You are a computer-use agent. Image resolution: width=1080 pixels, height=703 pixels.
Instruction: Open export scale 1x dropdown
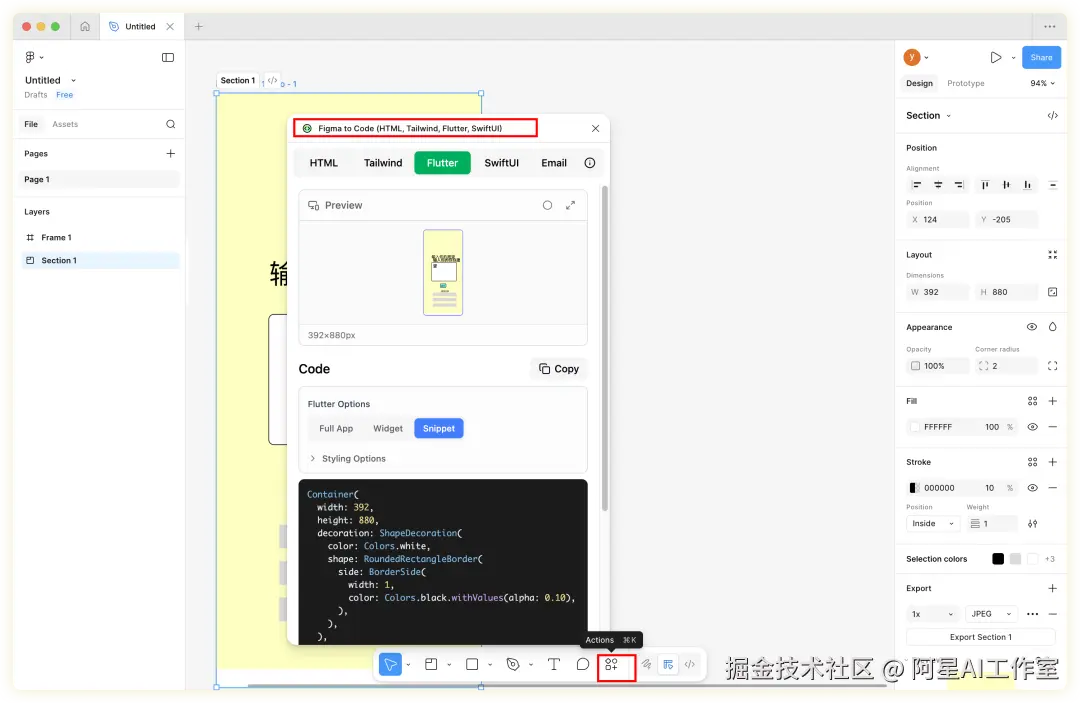coord(933,614)
